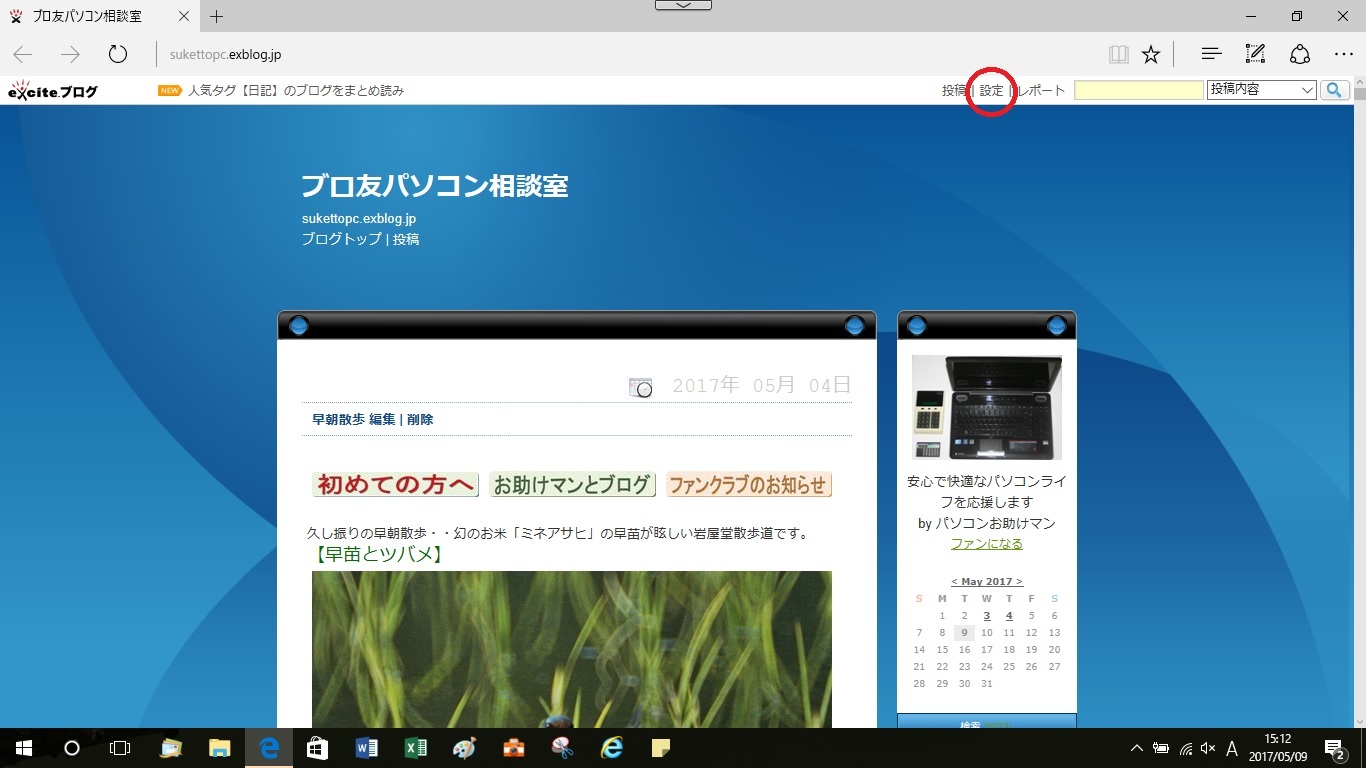Open the Edge Hub three-lines icon
The width and height of the screenshot is (1366, 768).
point(1211,54)
